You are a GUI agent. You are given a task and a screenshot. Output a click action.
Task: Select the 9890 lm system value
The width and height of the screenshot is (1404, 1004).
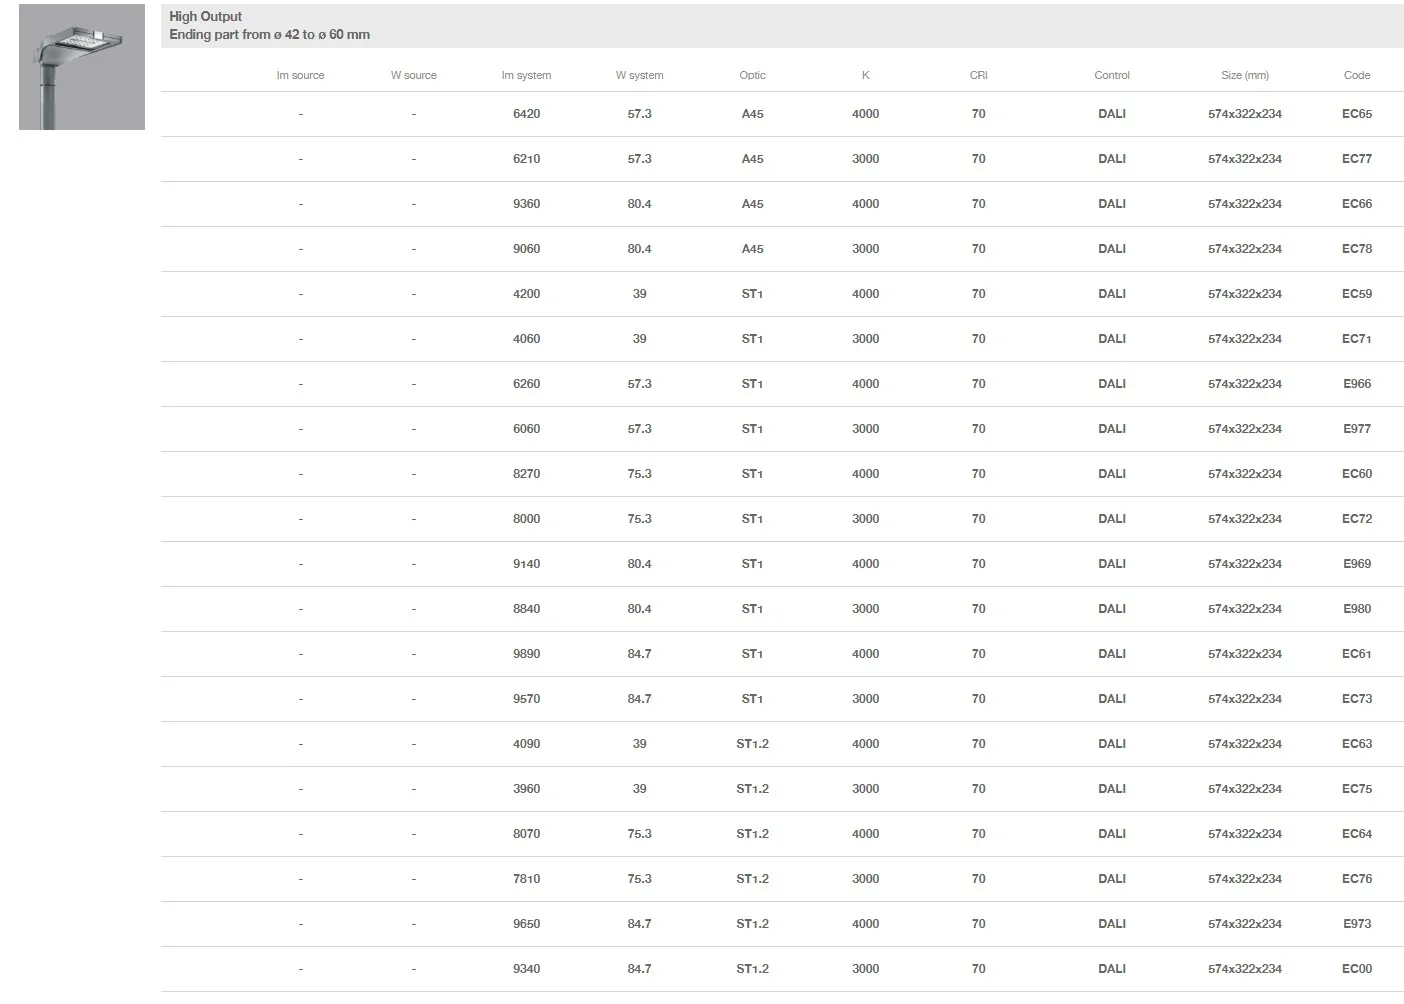tap(526, 654)
